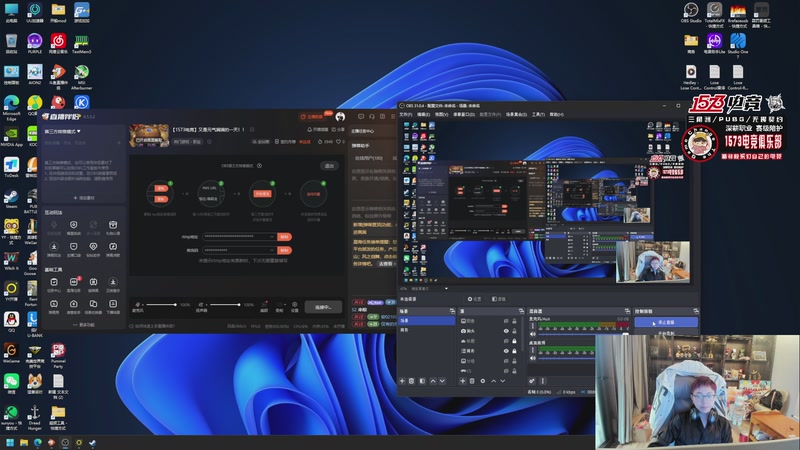800x450 pixels.
Task: Copy the stream key with orange button
Action: [285, 250]
